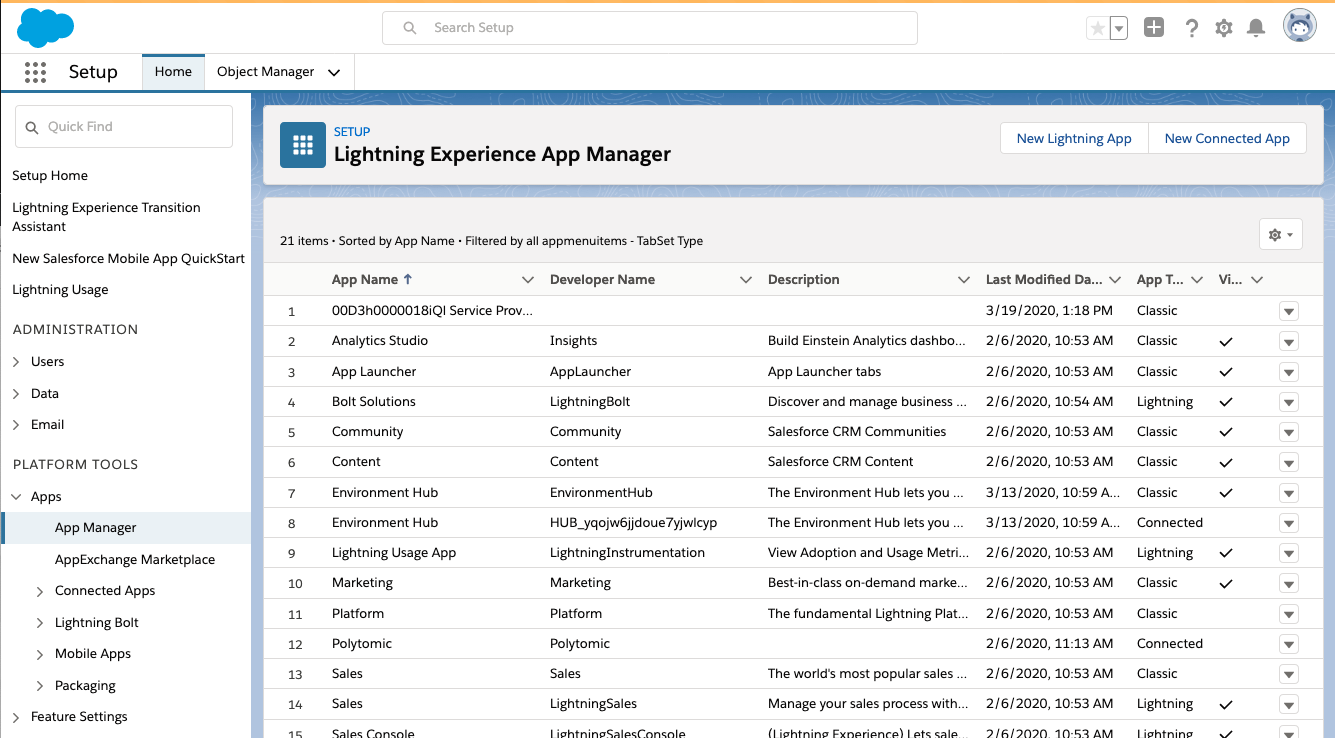Image resolution: width=1335 pixels, height=738 pixels.
Task: Select the Home tab
Action: (x=173, y=72)
